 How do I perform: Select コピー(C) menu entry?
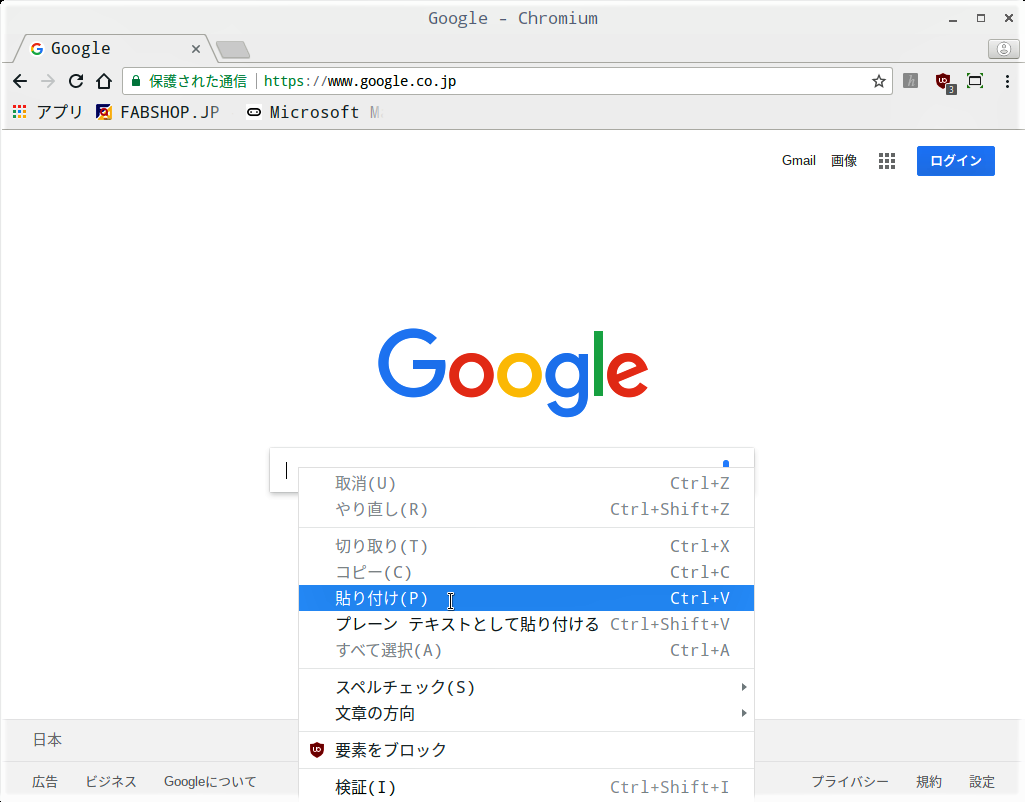click(526, 572)
